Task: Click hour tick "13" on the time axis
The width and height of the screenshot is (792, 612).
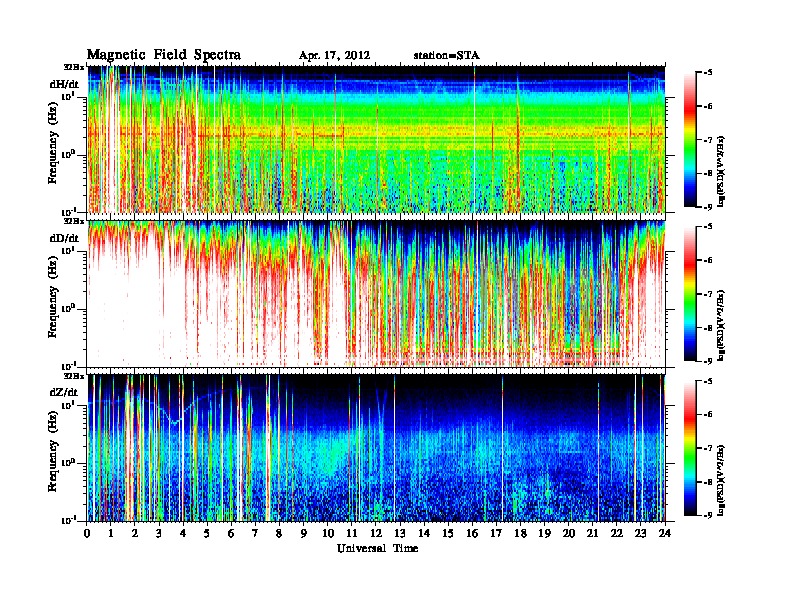Action: click(400, 534)
